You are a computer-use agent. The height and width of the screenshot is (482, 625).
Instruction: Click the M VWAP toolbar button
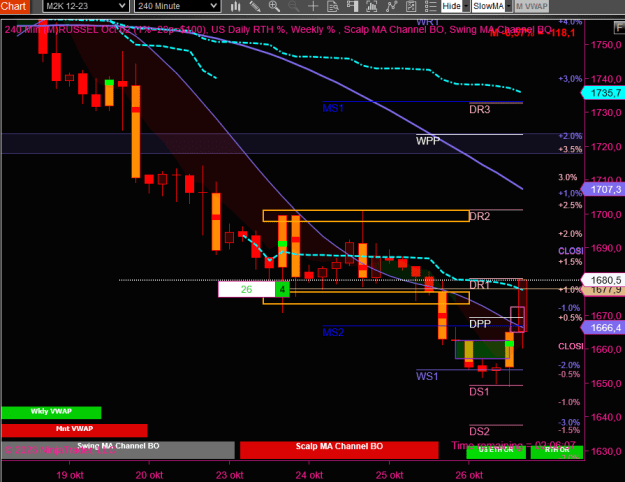pos(531,6)
